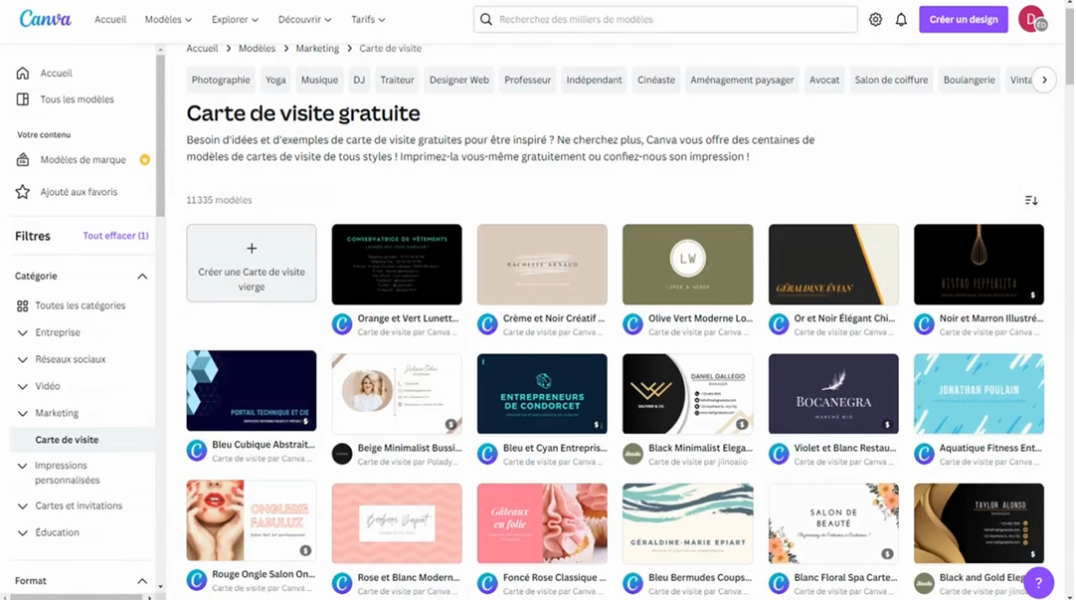The height and width of the screenshot is (602, 1076).
Task: Expand the Modèles dropdown menu
Action: click(168, 19)
